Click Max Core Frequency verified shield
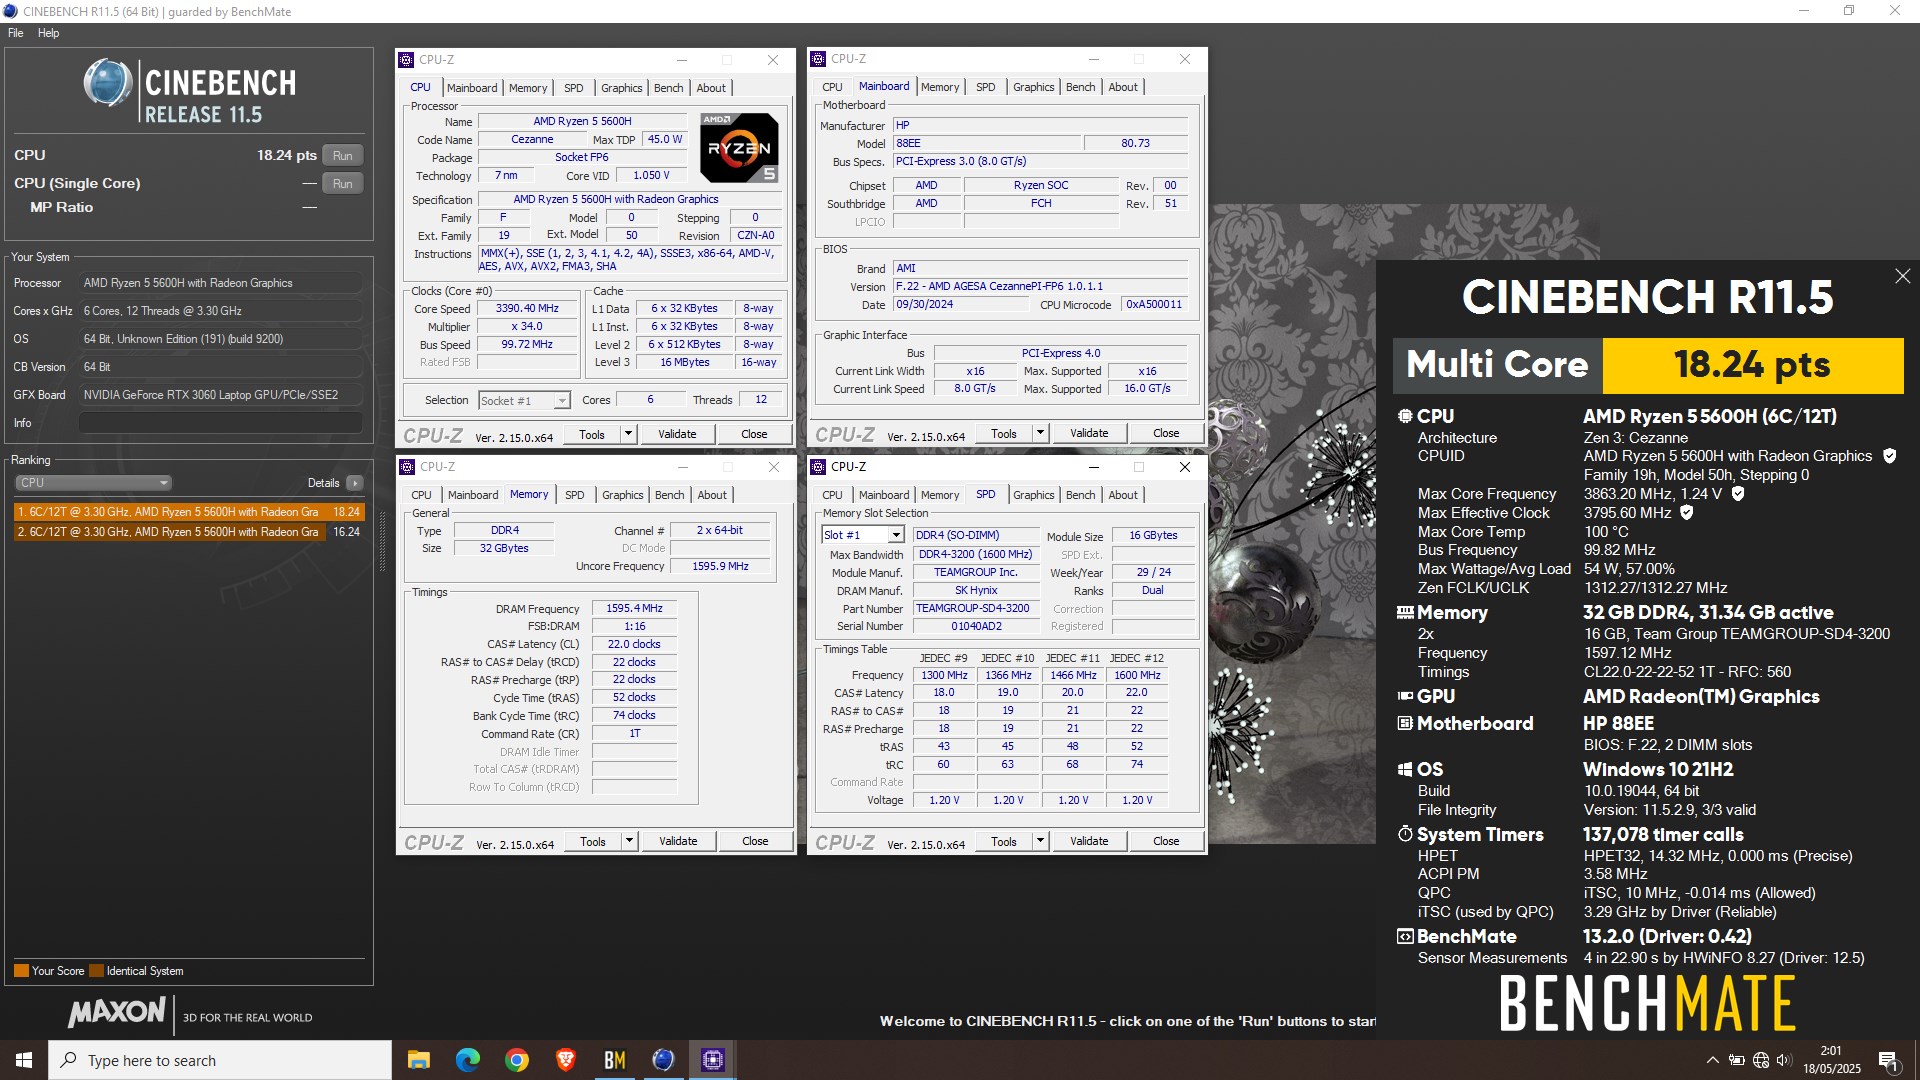 1738,494
